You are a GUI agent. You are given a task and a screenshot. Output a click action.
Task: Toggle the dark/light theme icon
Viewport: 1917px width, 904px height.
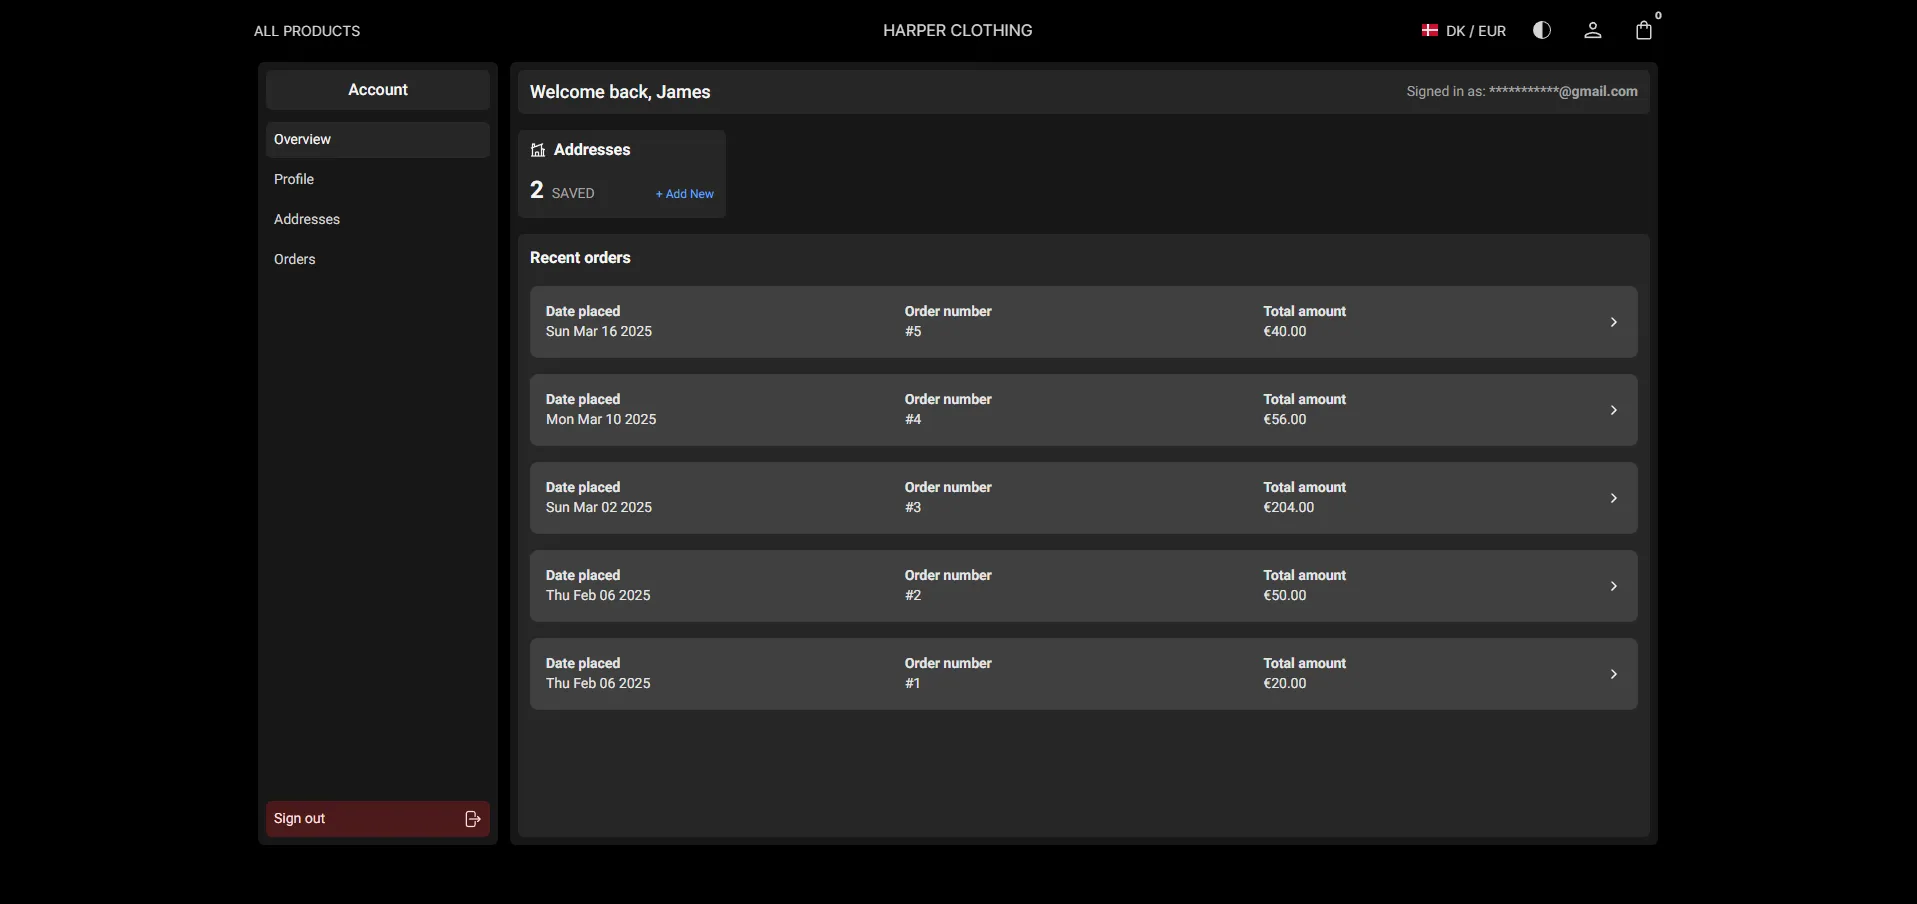[x=1542, y=31]
